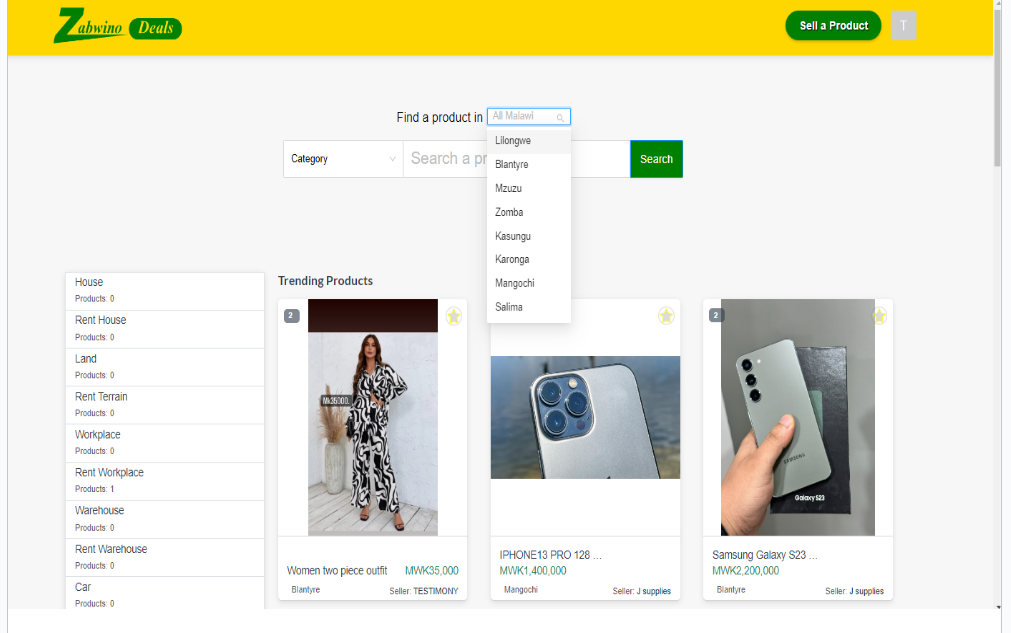This screenshot has height=633, width=1011.
Task: Click Seller: J supplies on Samsung card
Action: coord(854,591)
